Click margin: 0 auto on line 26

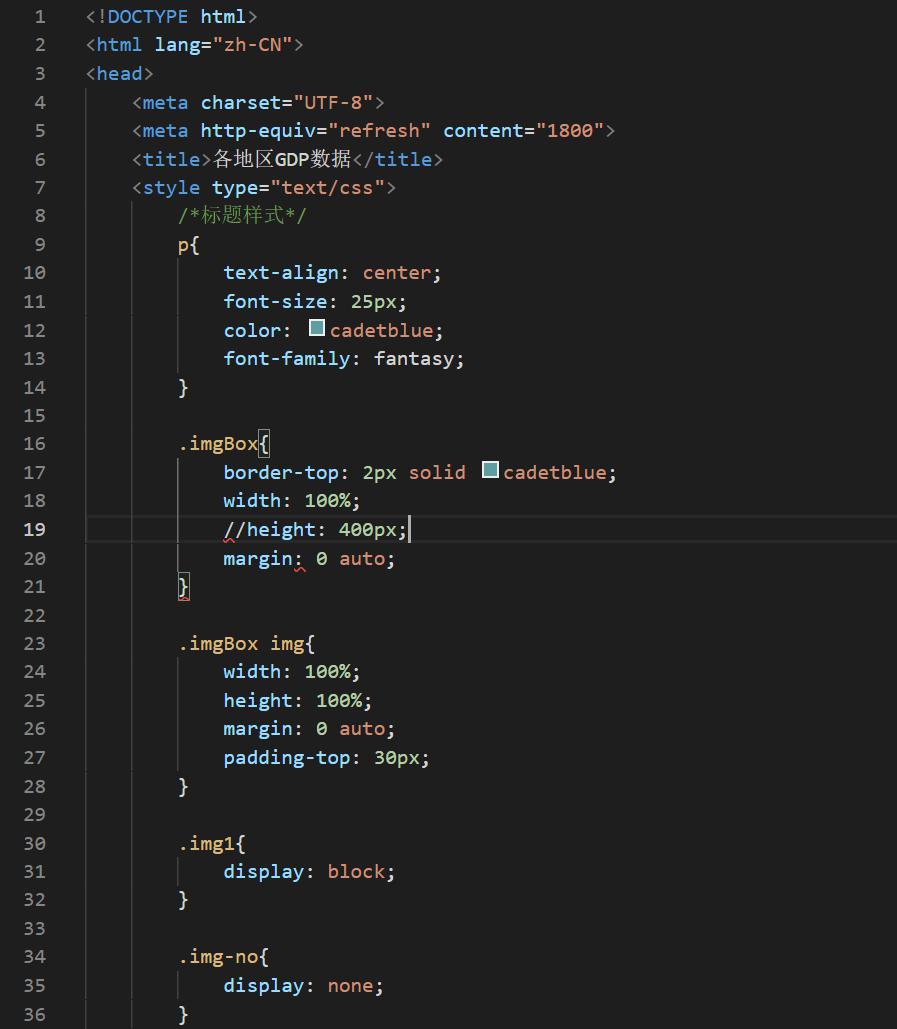[x=309, y=729]
